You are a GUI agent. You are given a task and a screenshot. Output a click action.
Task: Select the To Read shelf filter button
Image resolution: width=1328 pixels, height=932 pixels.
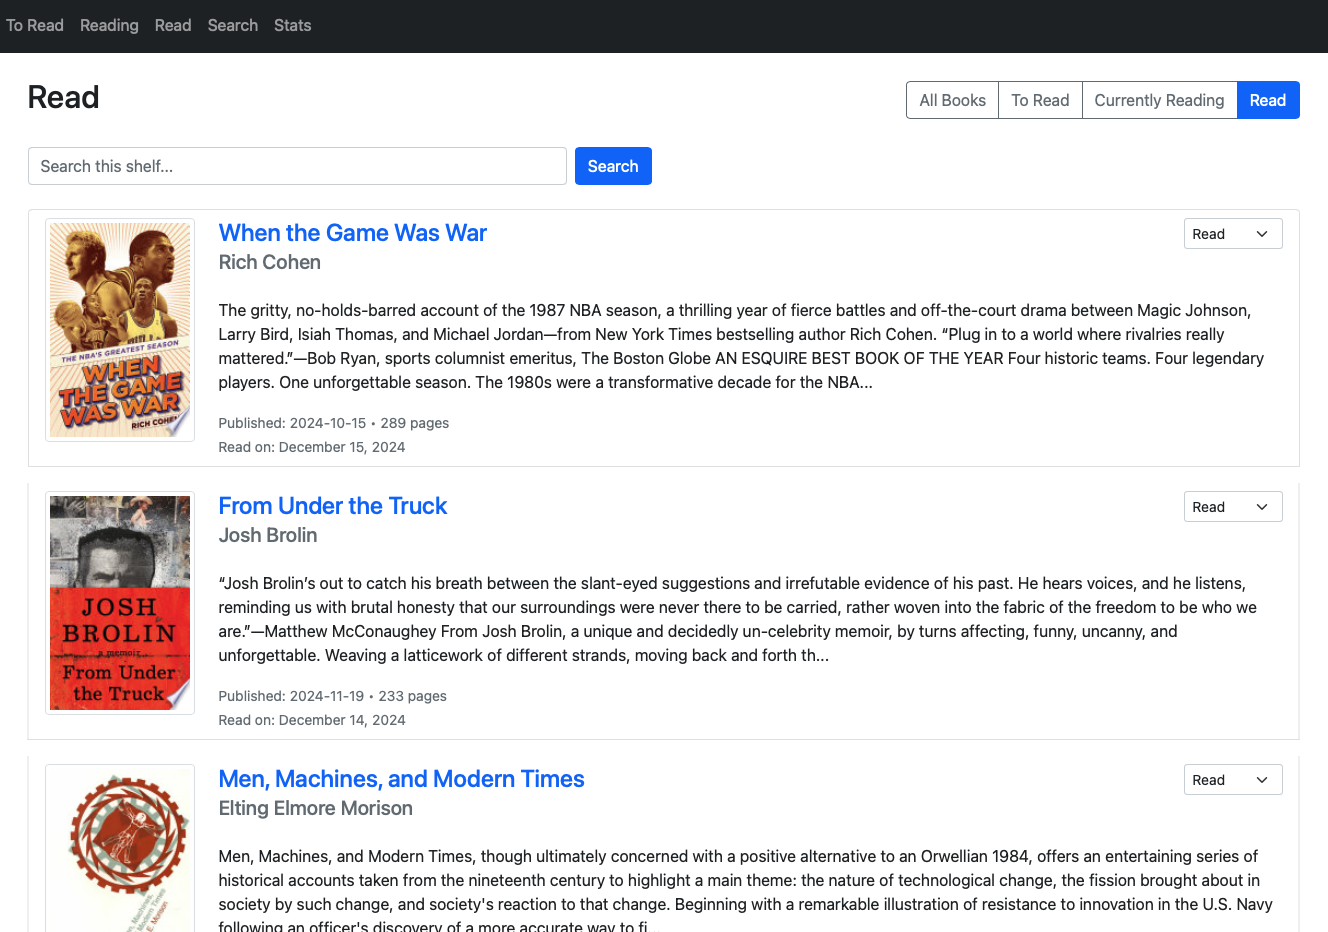tap(1040, 100)
